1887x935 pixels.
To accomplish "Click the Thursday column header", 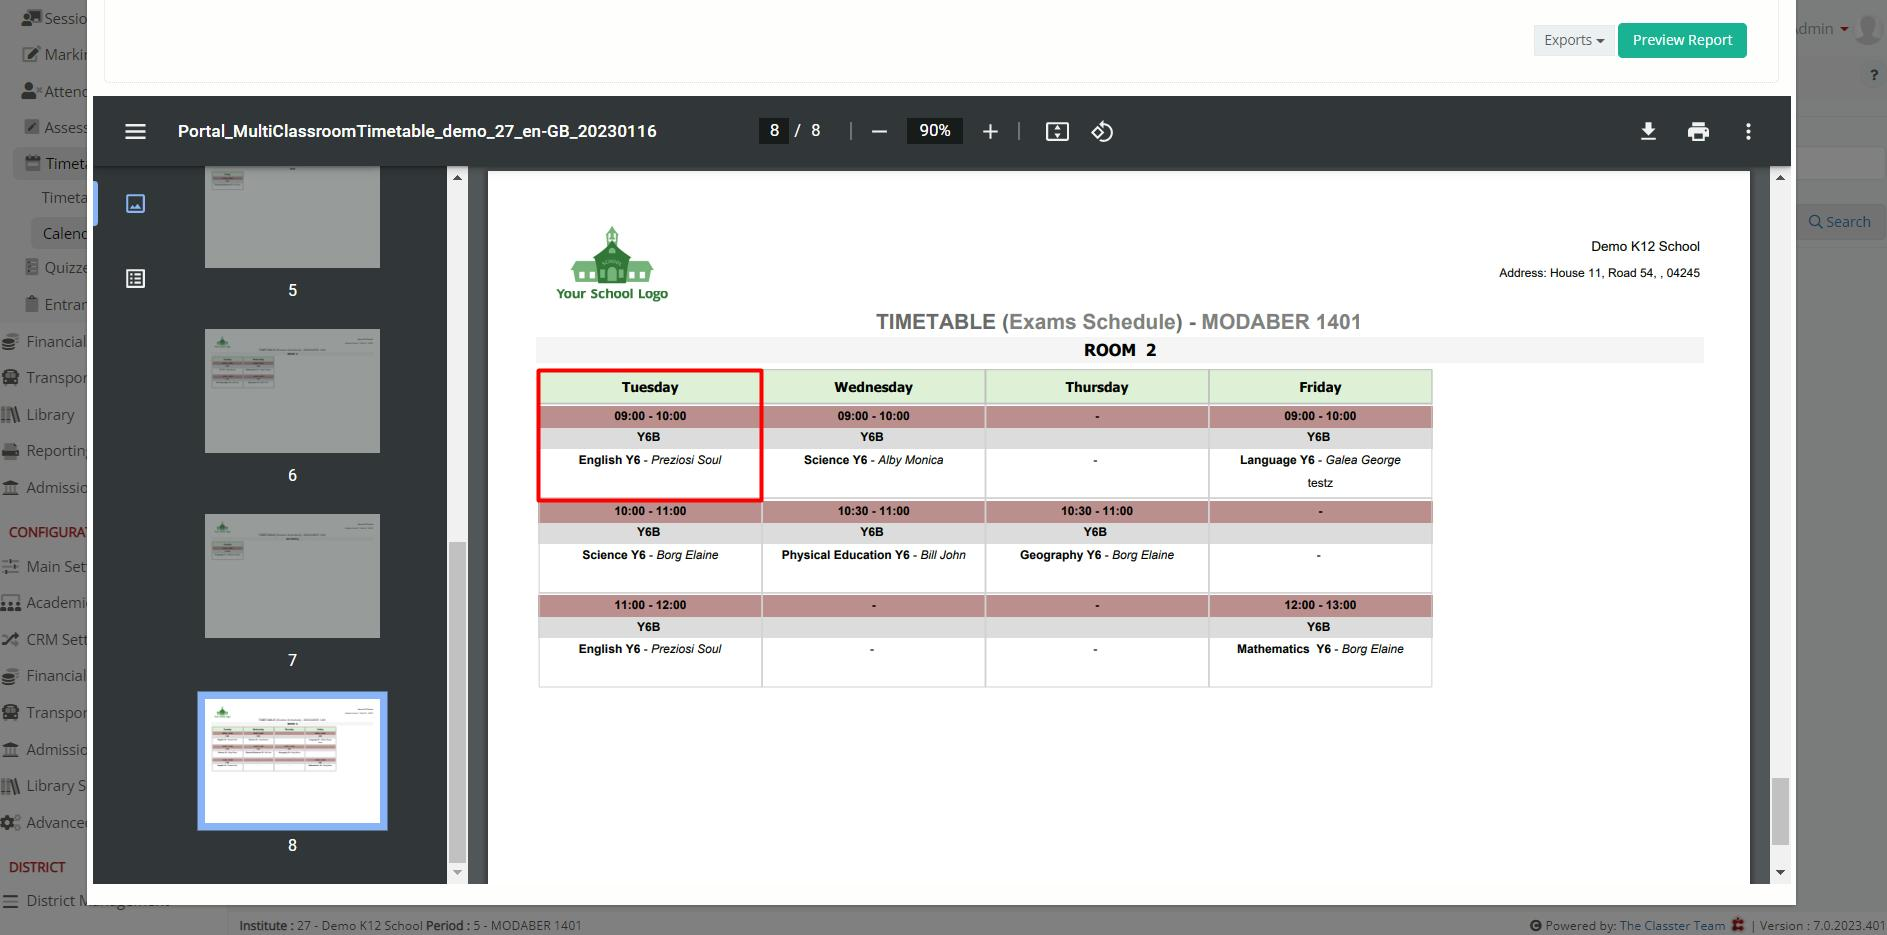I will [1097, 387].
